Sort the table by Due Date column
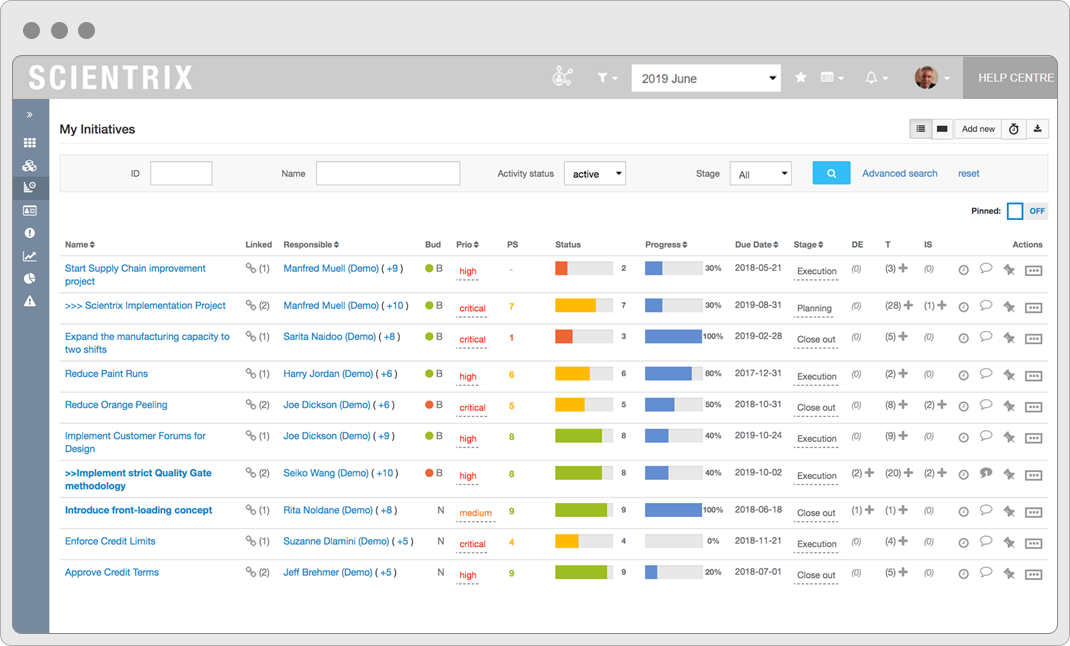This screenshot has height=646, width=1070. point(757,244)
